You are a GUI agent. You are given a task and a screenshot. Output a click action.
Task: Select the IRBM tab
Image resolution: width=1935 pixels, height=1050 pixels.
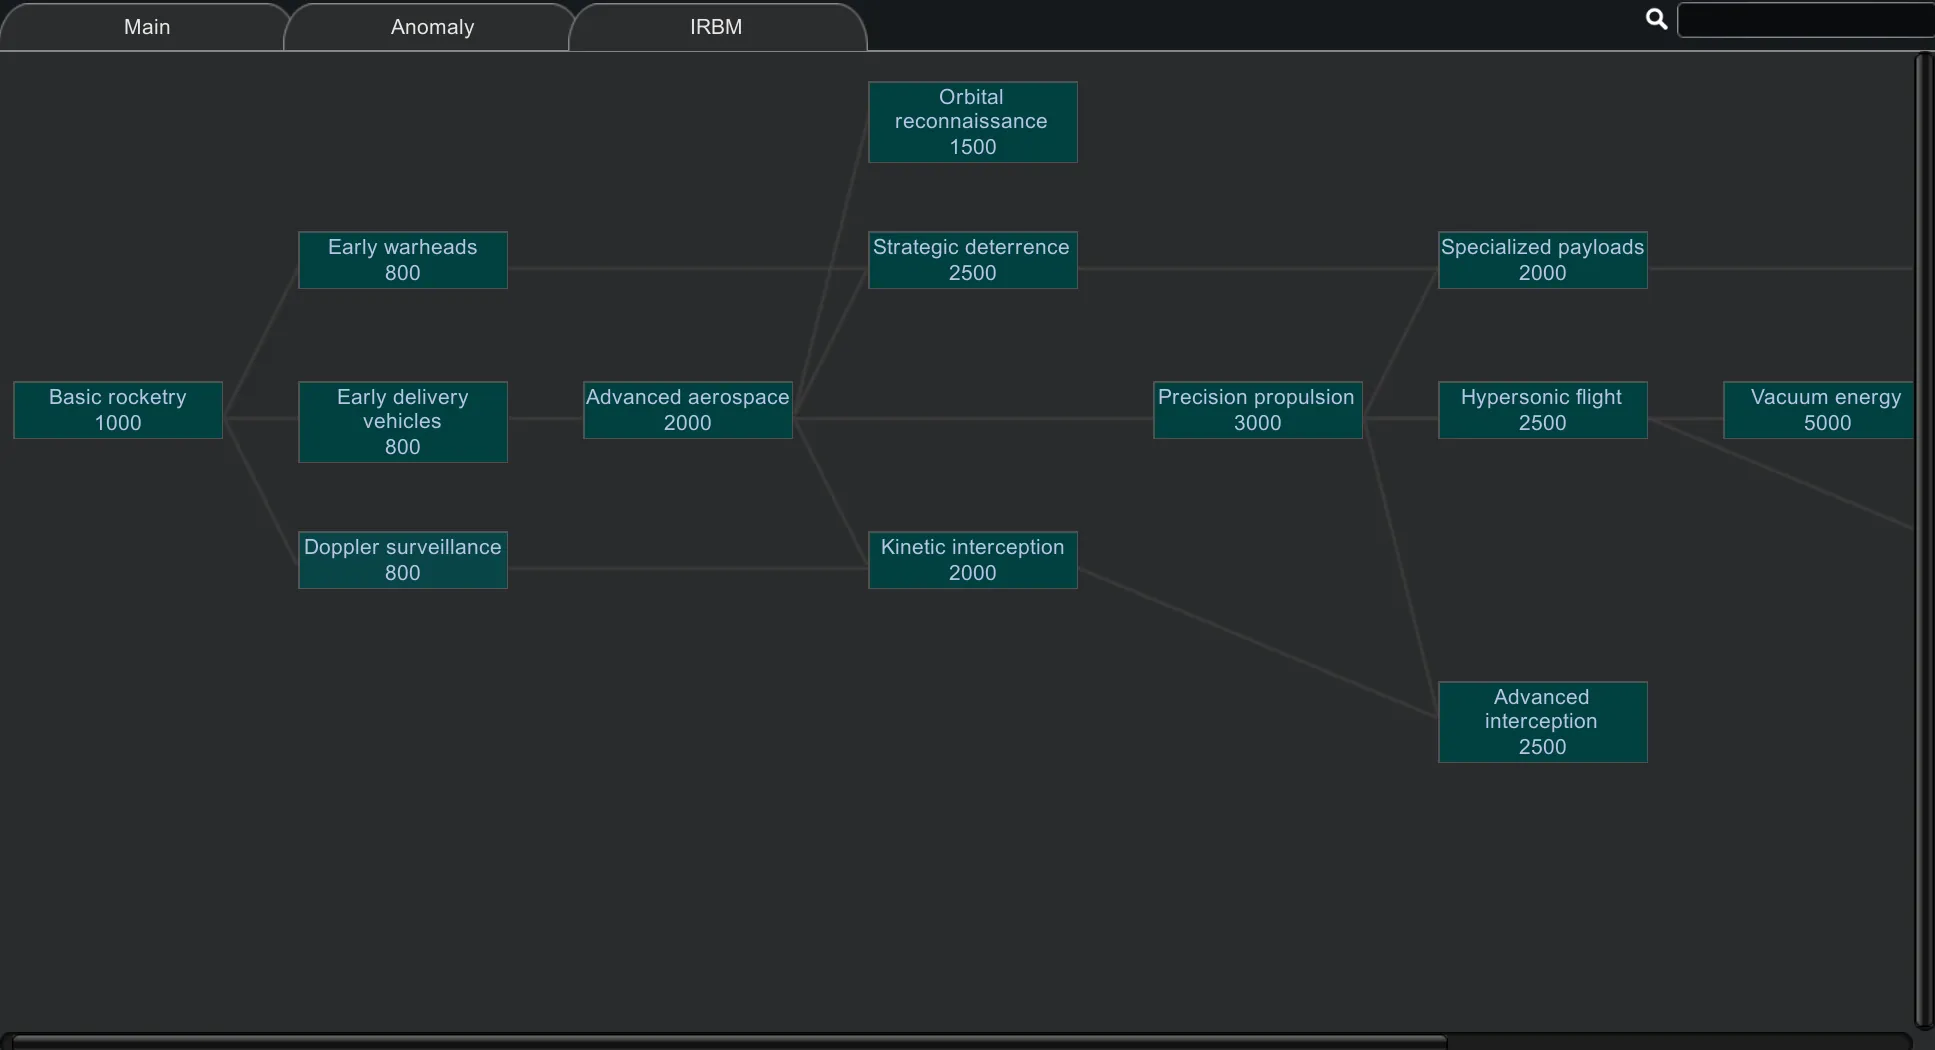click(x=716, y=27)
